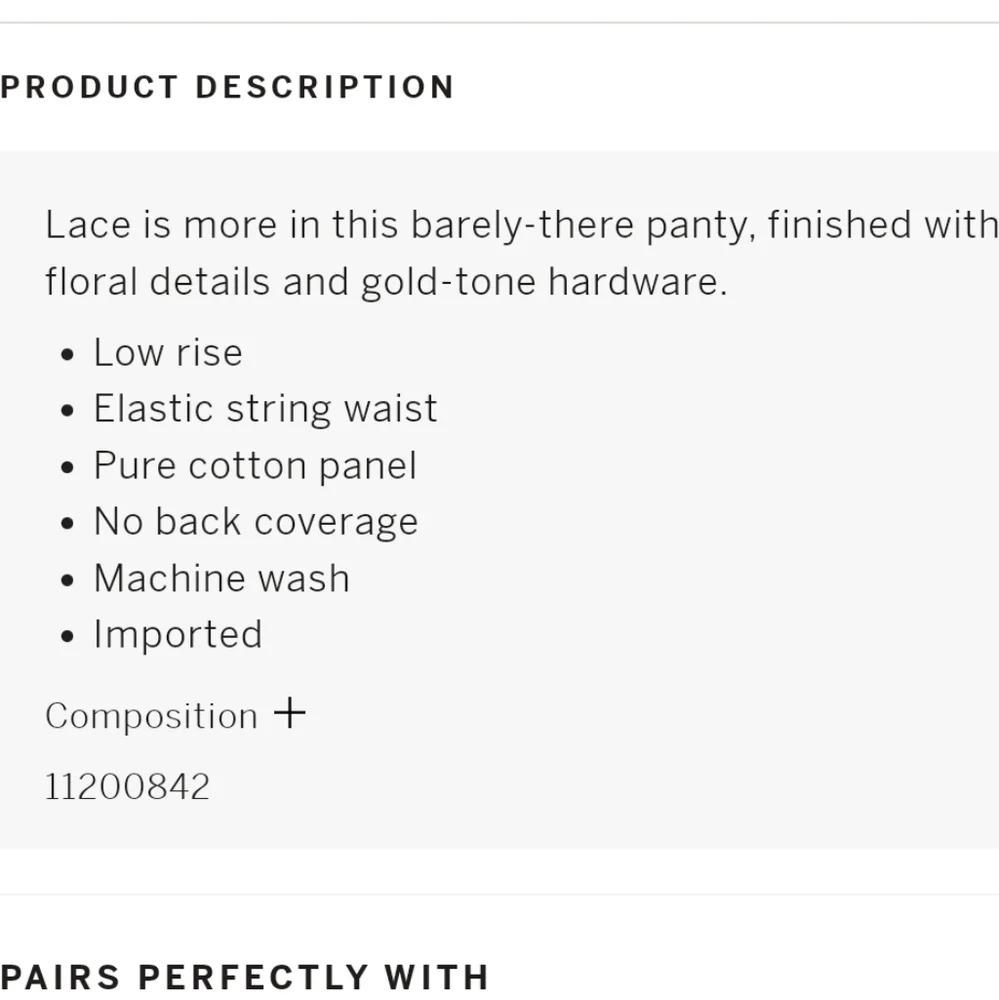Click the bullet dot before Pure cotton panel
999x1000 pixels.
[x=67, y=468]
